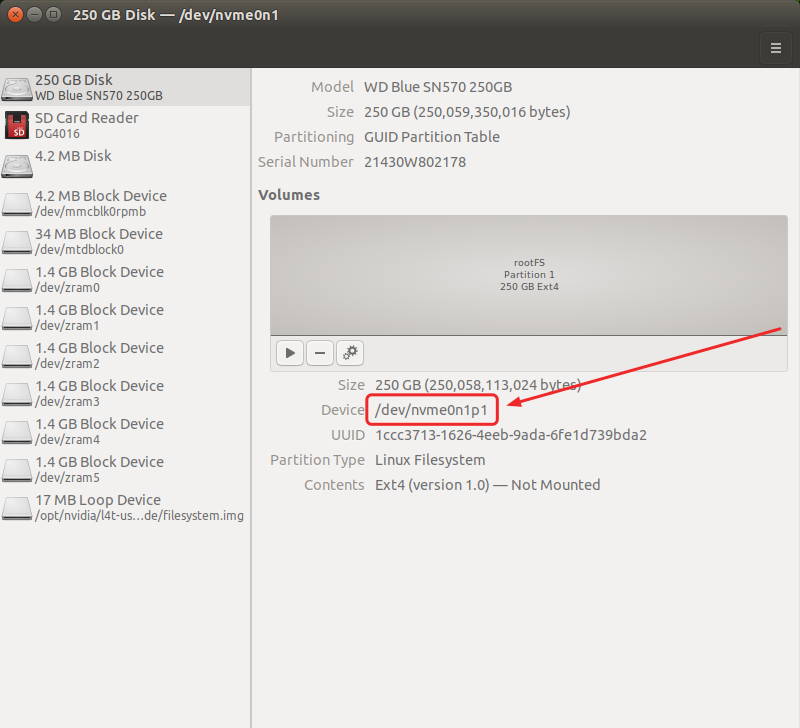Open the hamburger application menu
Image resolution: width=800 pixels, height=728 pixels.
point(776,48)
